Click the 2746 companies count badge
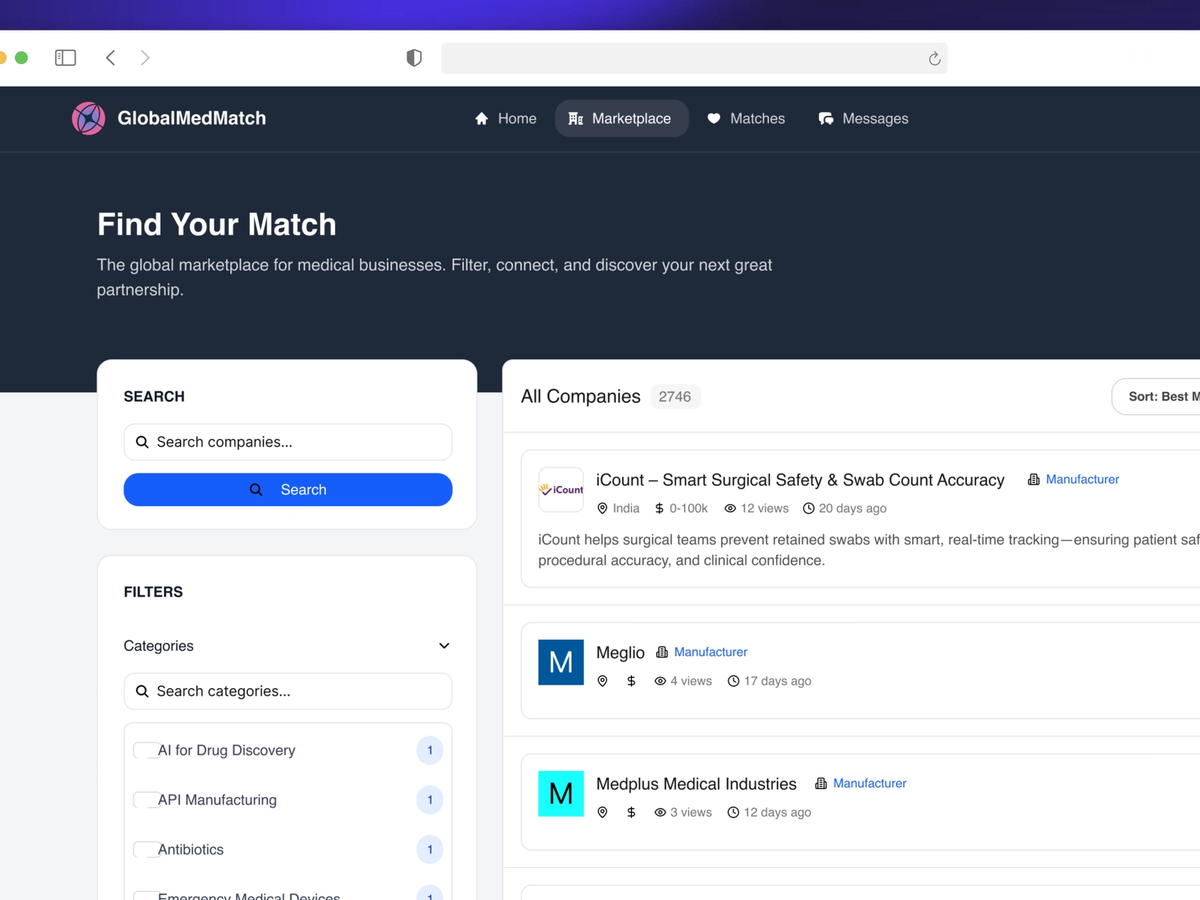 pyautogui.click(x=675, y=397)
